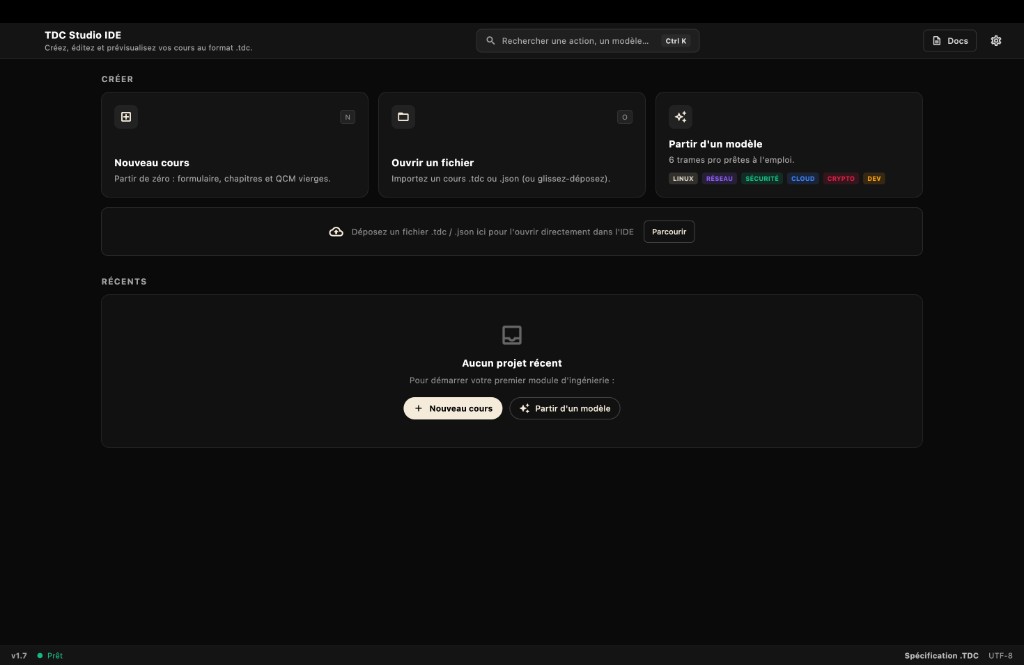The height and width of the screenshot is (665, 1024).
Task: Click the UTF-8 encoding indicator
Action: coord(1000,655)
